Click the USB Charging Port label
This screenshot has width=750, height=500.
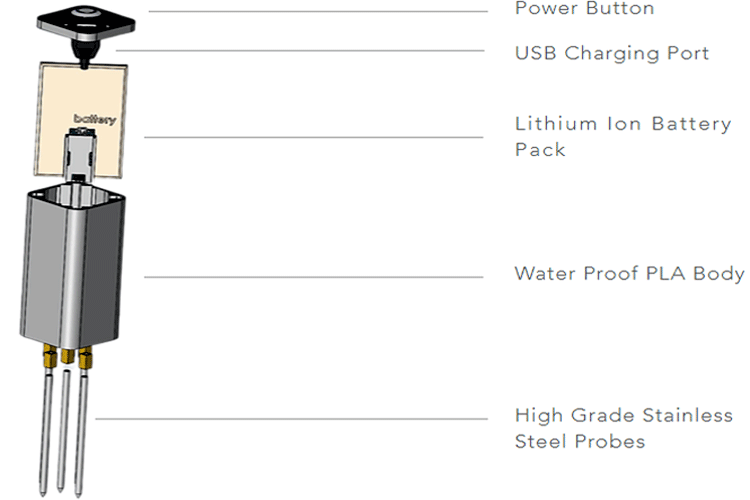(611, 53)
